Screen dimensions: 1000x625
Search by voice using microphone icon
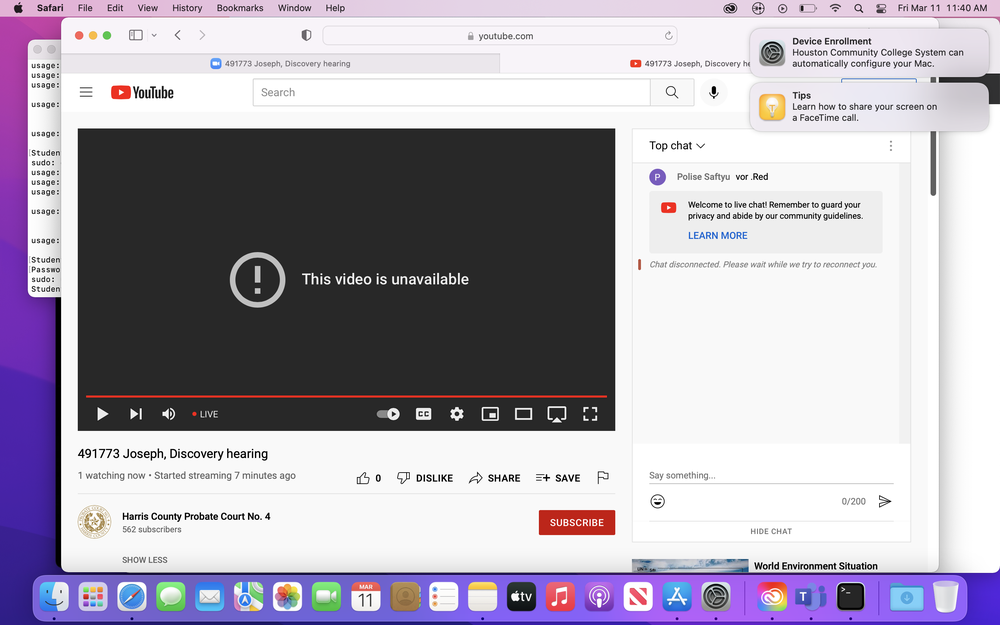(x=713, y=92)
